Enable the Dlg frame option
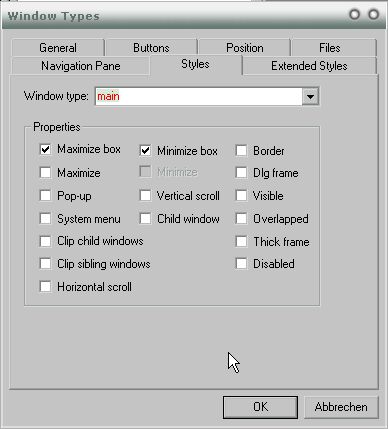Screen dimensions: 388x429 (241, 173)
